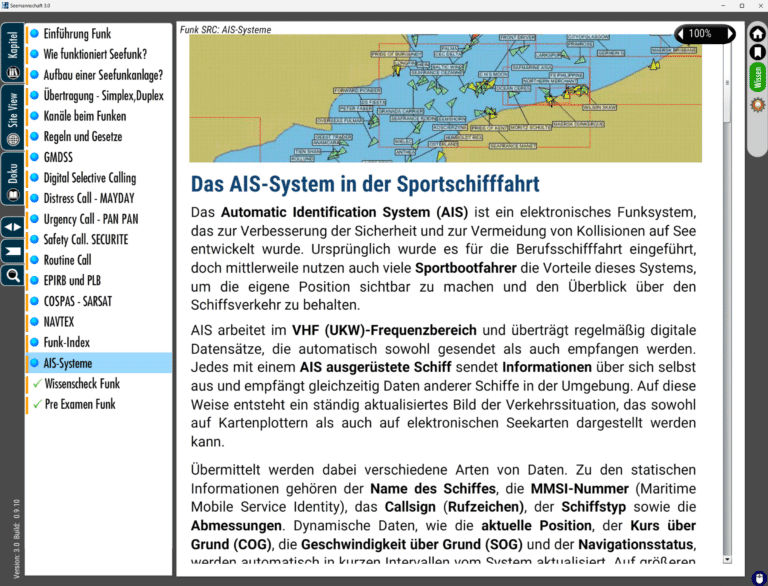Open Urgency Call - PAN PAN chapter
The image size is (768, 586).
(98, 219)
